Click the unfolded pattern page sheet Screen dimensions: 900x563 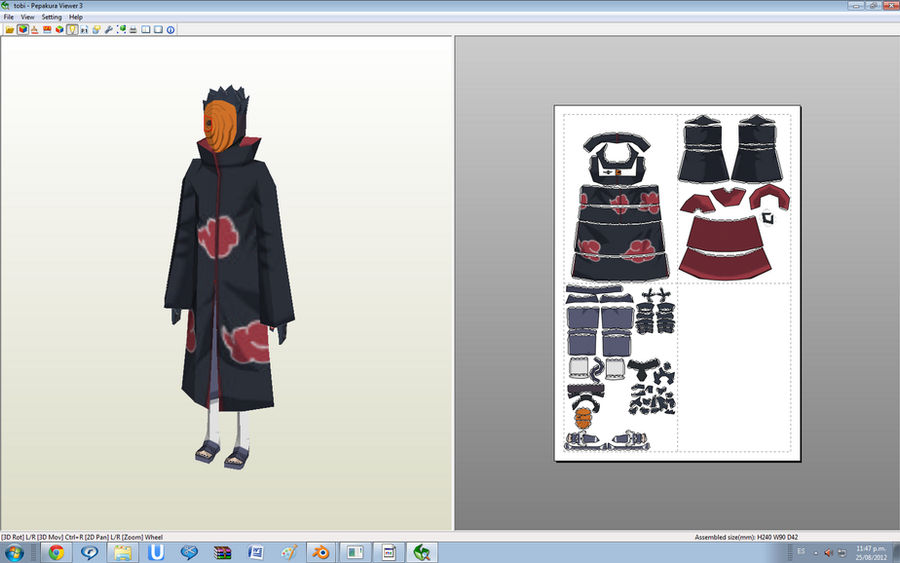(677, 283)
